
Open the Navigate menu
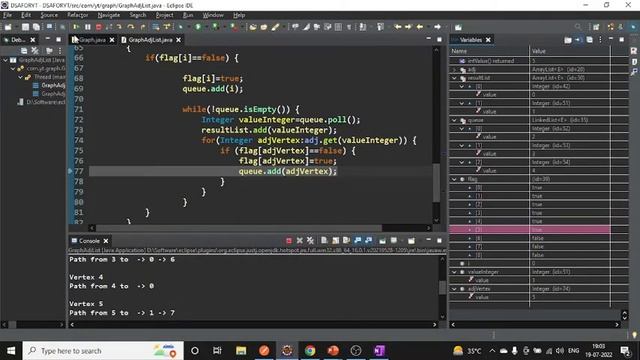(x=109, y=15)
